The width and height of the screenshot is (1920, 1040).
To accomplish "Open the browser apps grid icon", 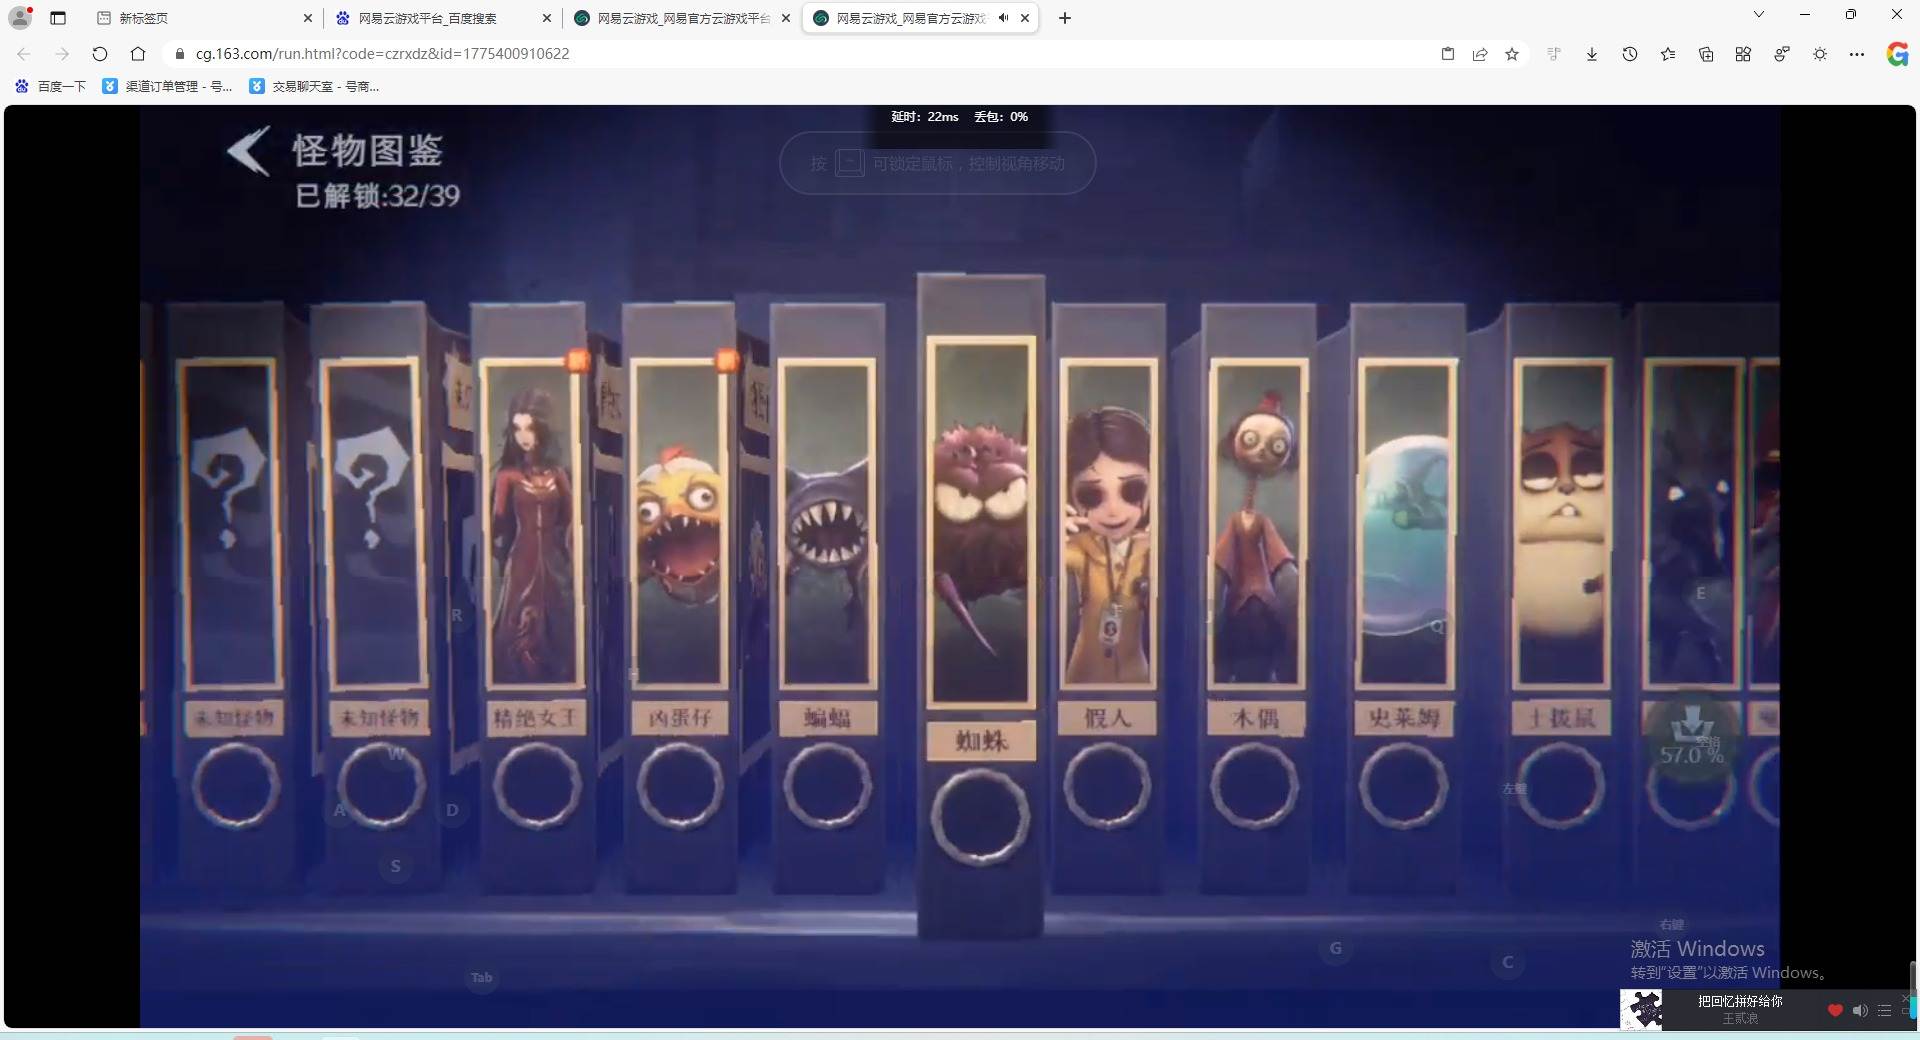I will tap(1743, 54).
